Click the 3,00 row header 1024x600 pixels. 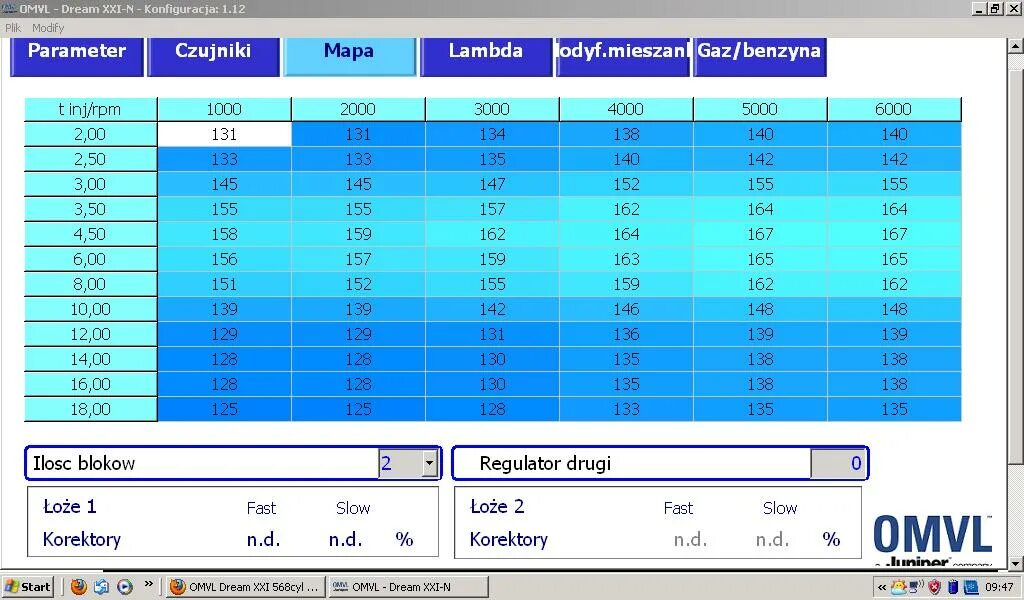pos(90,184)
